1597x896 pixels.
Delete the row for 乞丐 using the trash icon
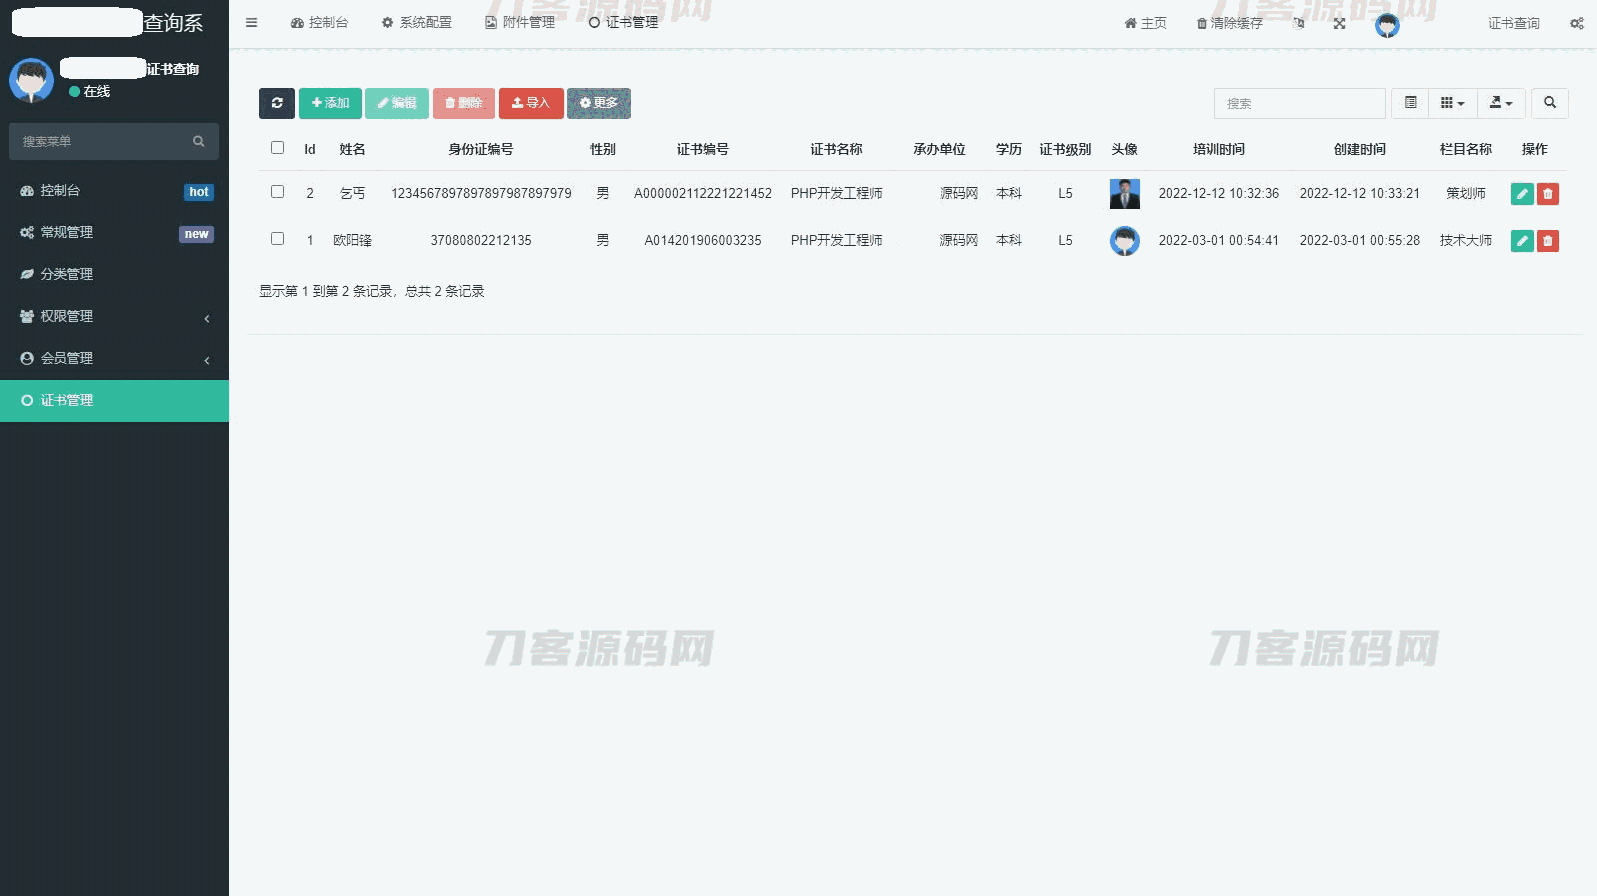pyautogui.click(x=1548, y=194)
